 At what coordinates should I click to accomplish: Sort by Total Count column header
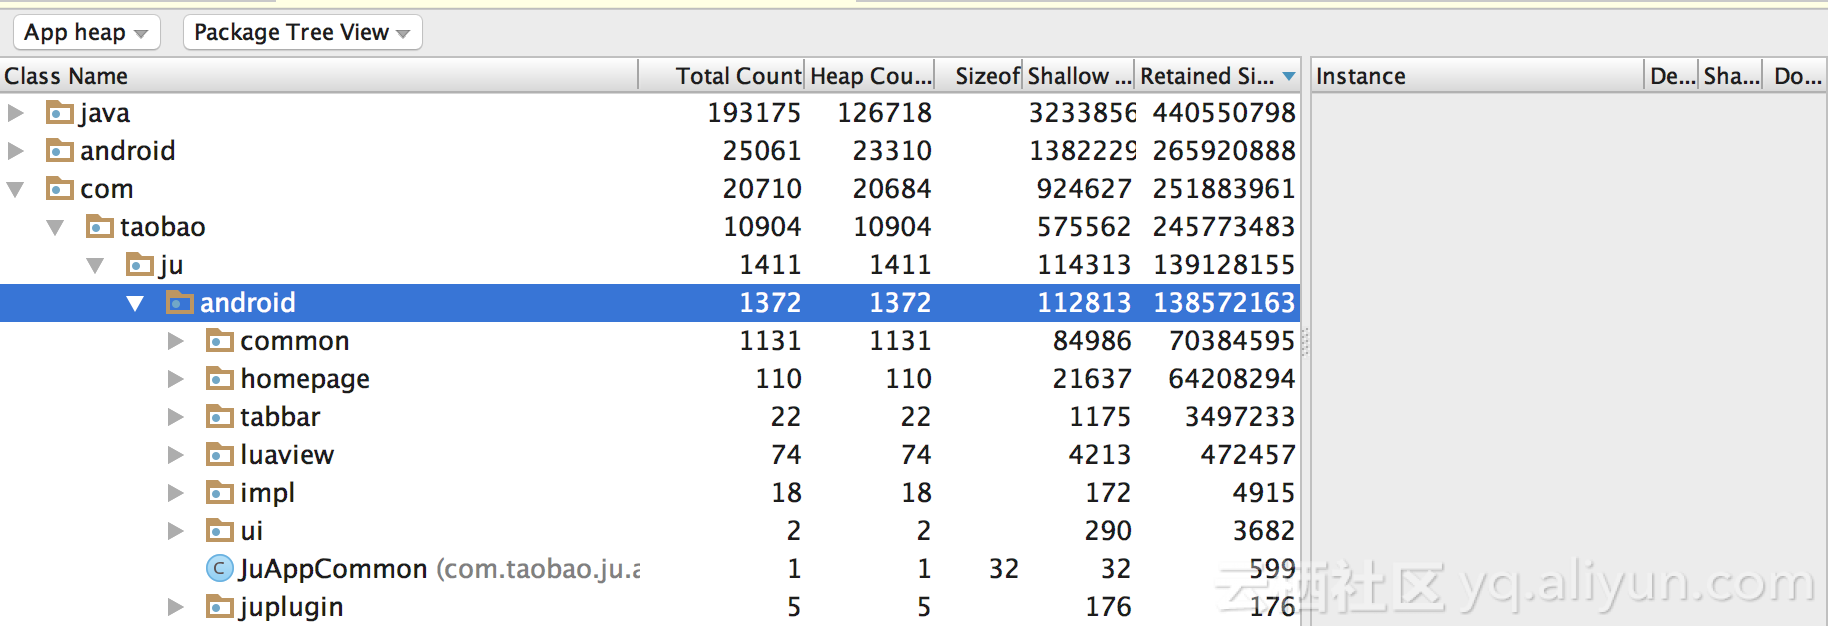[x=722, y=76]
